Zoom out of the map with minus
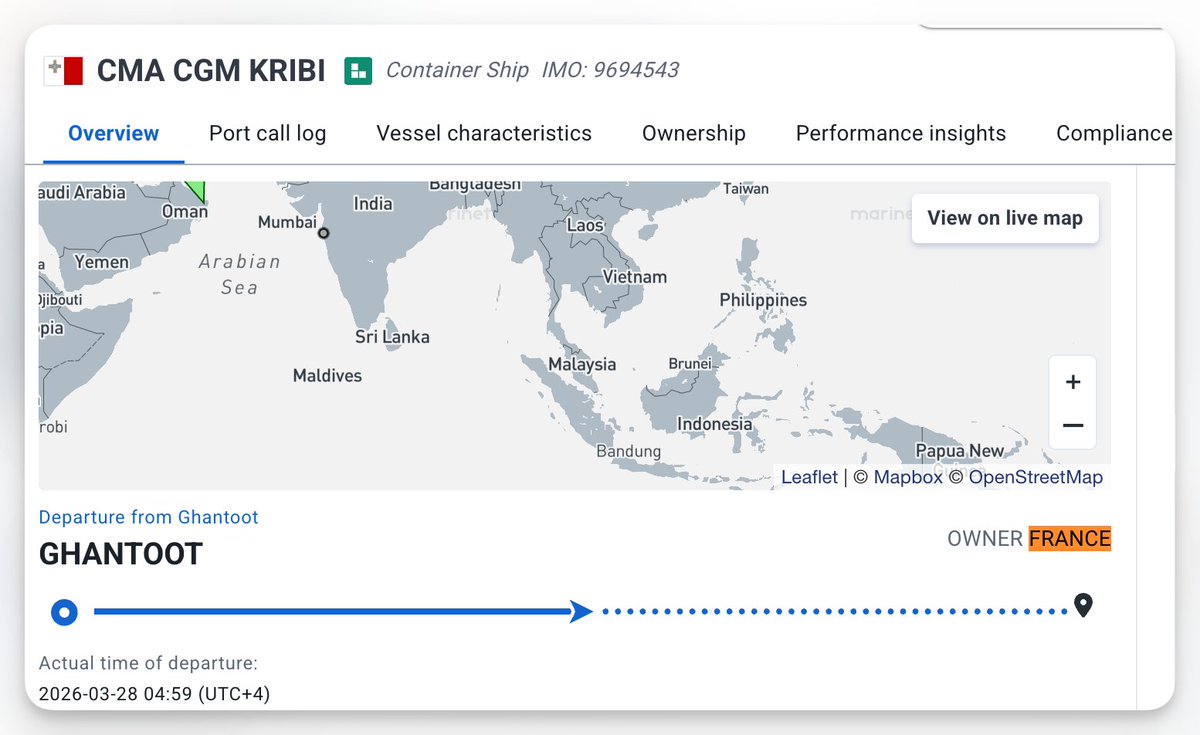Viewport: 1200px width, 735px height. [x=1073, y=425]
